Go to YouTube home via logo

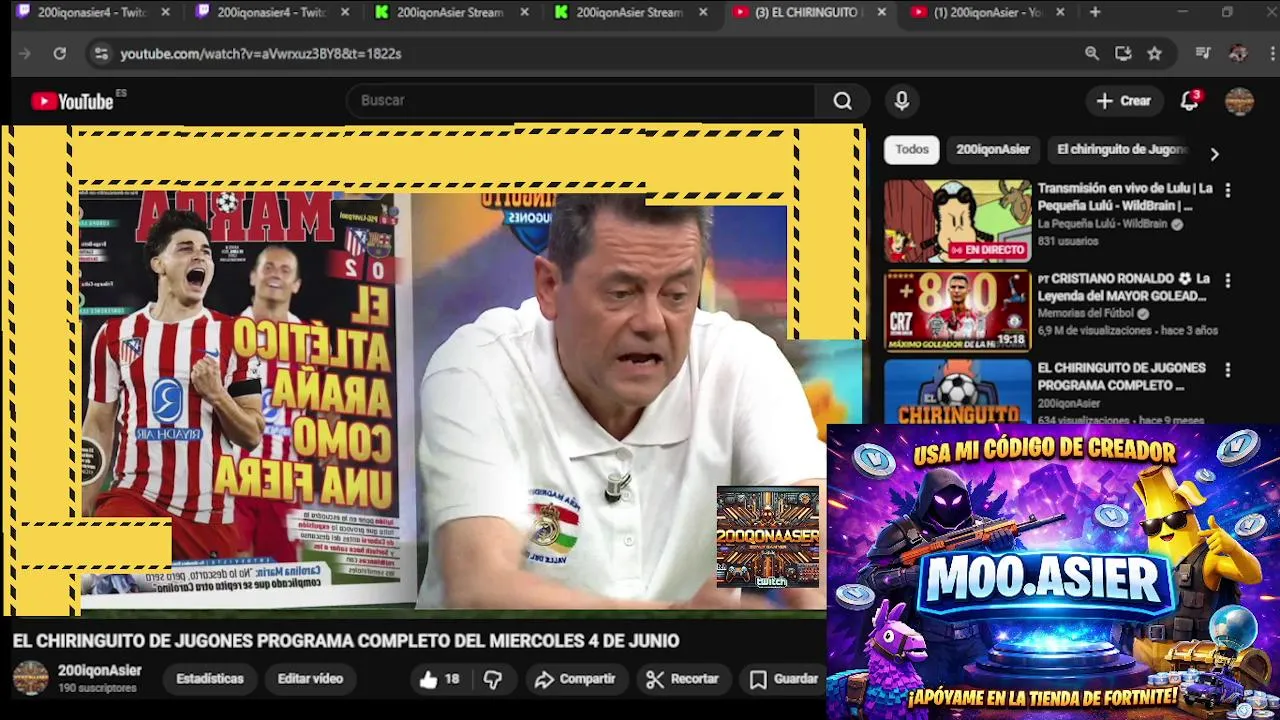pyautogui.click(x=72, y=101)
